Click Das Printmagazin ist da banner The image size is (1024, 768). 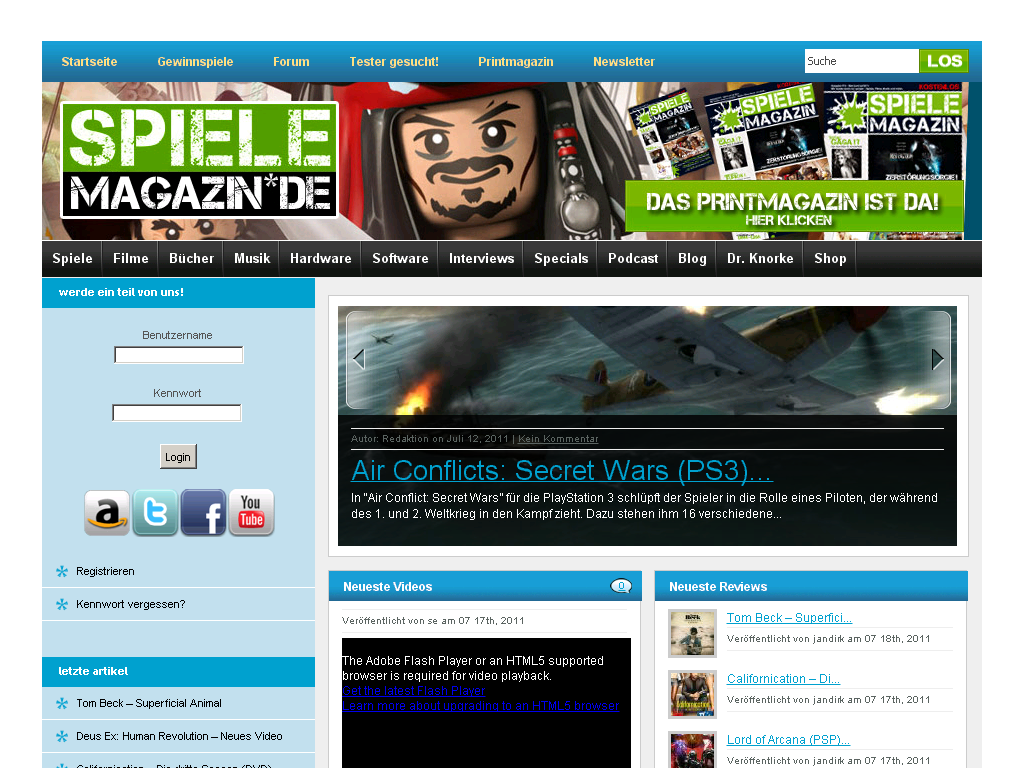(794, 207)
